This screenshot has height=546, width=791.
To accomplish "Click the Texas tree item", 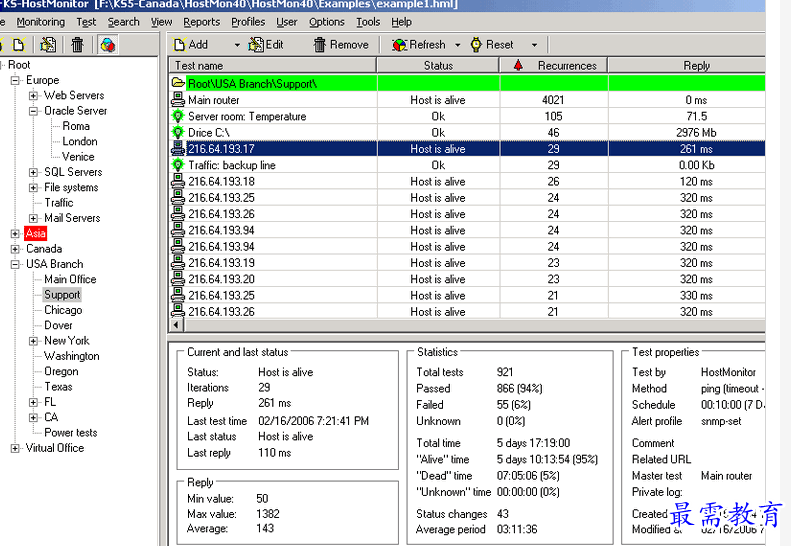I will (x=58, y=387).
